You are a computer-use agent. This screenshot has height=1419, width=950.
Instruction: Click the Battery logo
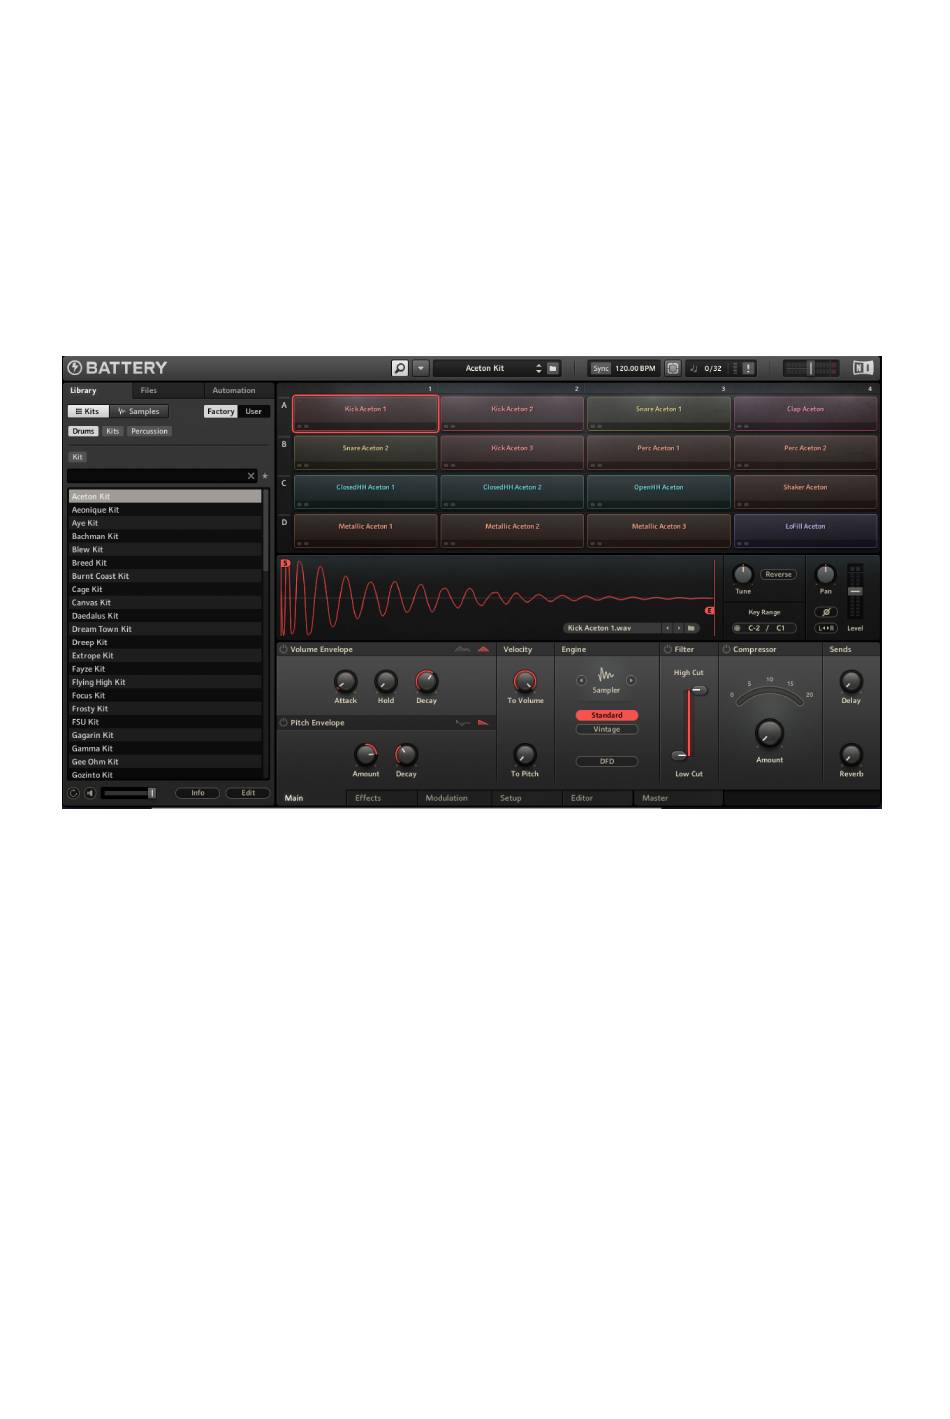(x=117, y=368)
